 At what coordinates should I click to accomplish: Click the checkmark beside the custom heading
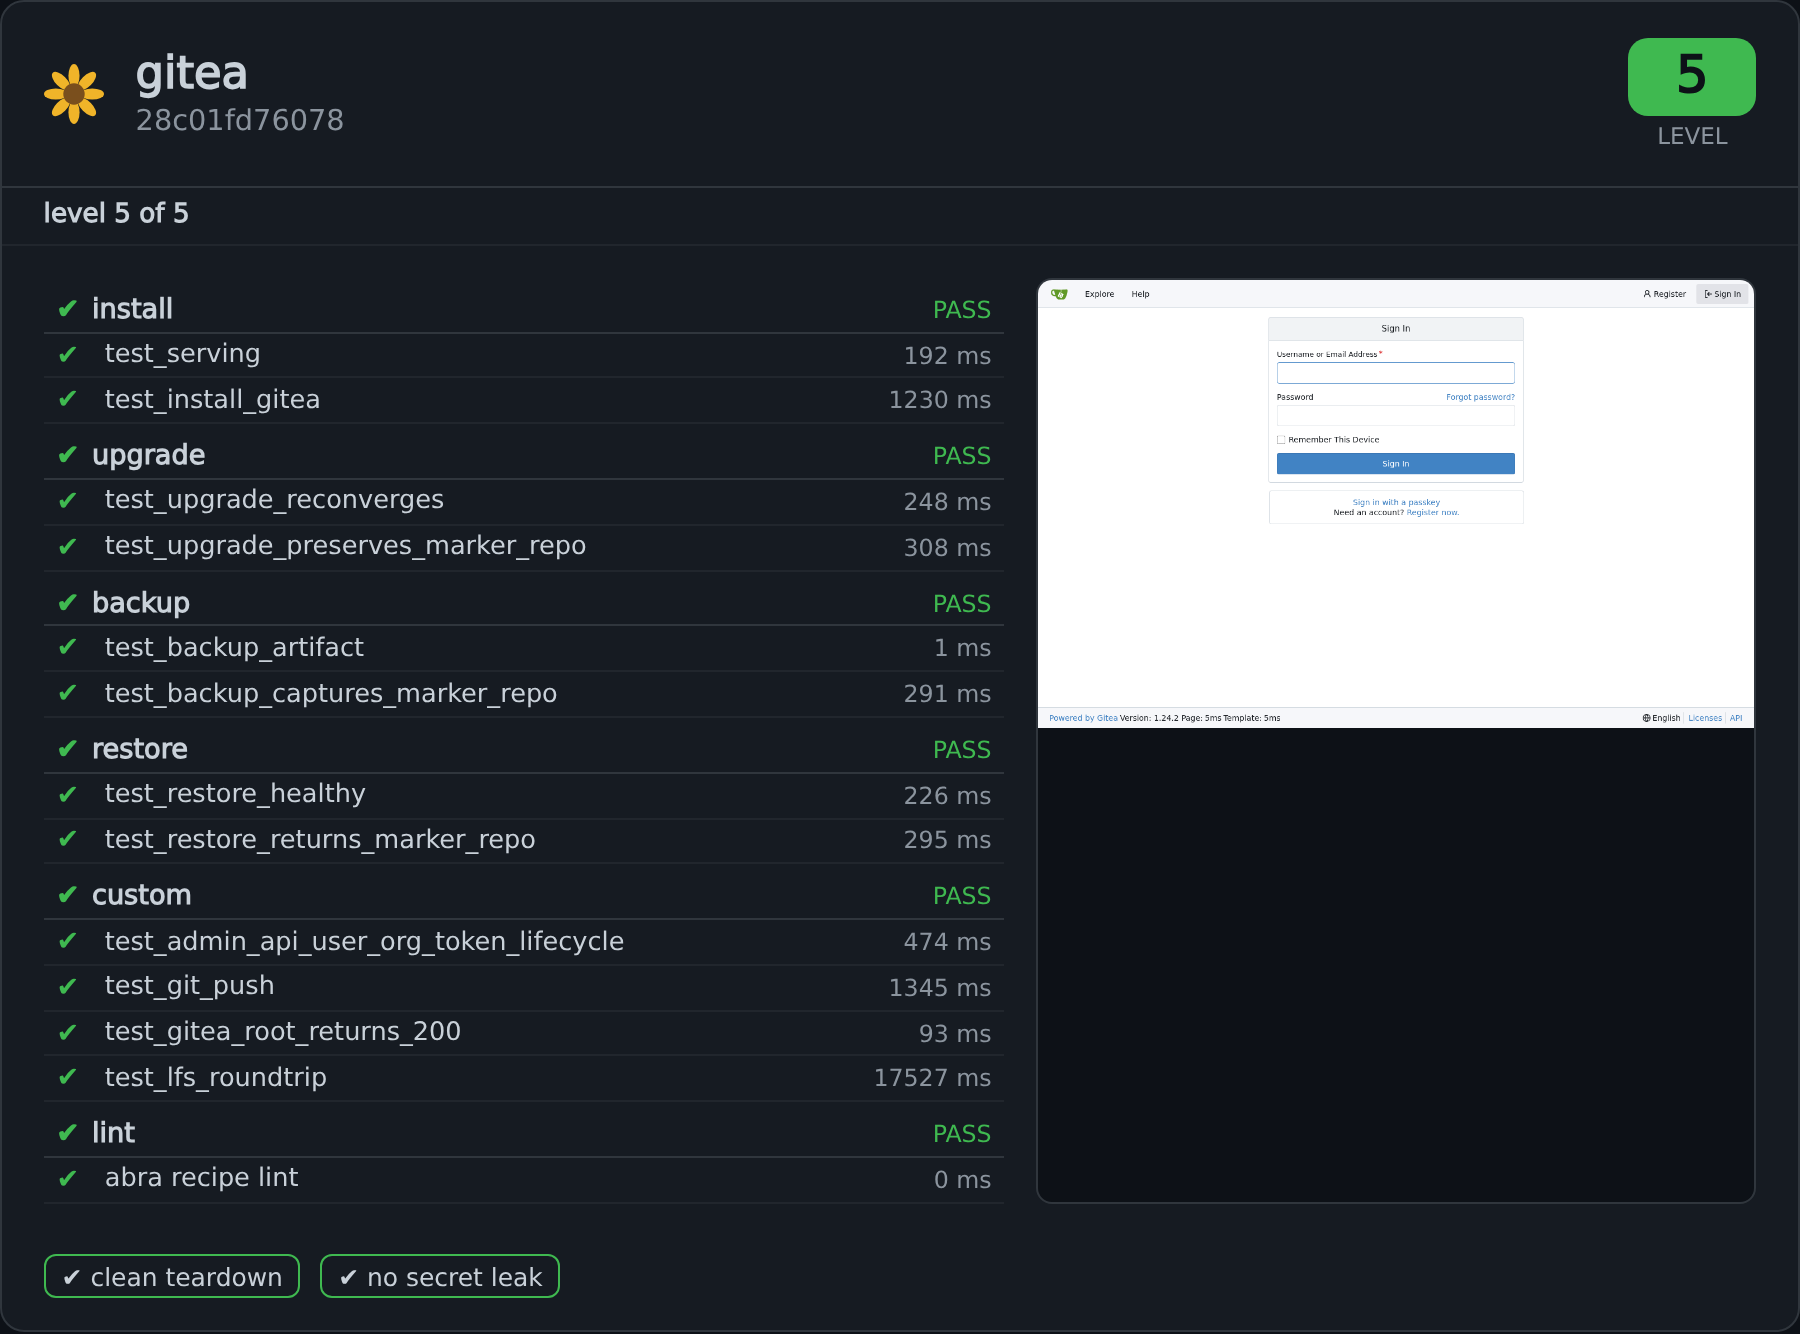(67, 895)
